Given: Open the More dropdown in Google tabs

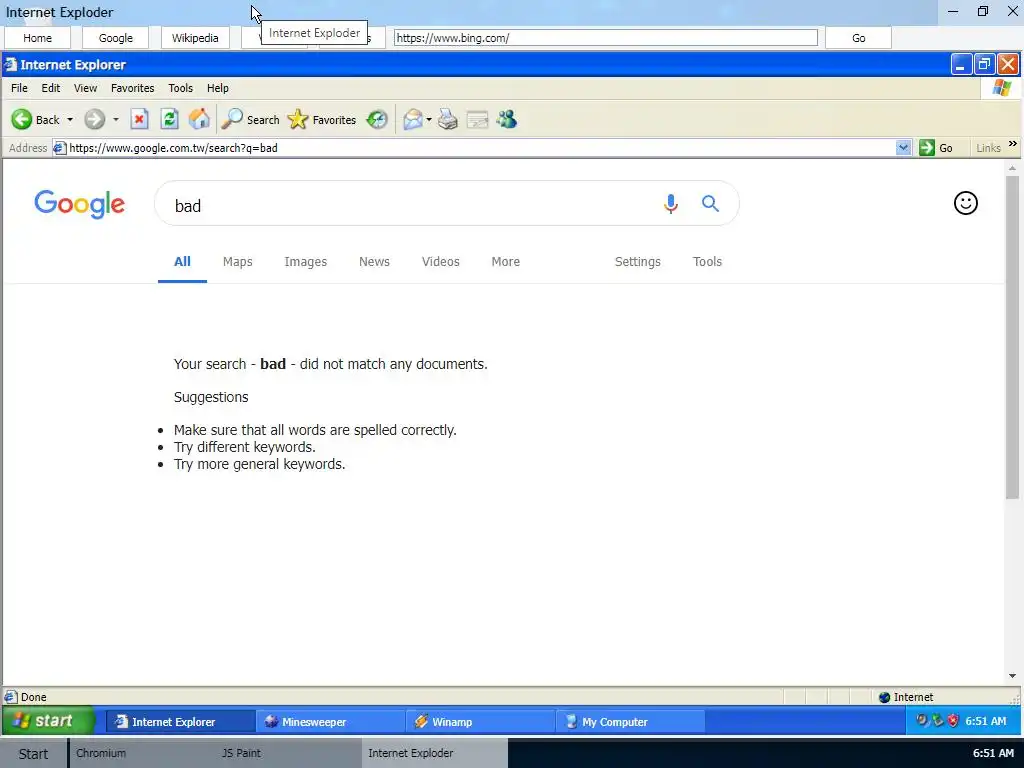Looking at the screenshot, I should tap(505, 261).
